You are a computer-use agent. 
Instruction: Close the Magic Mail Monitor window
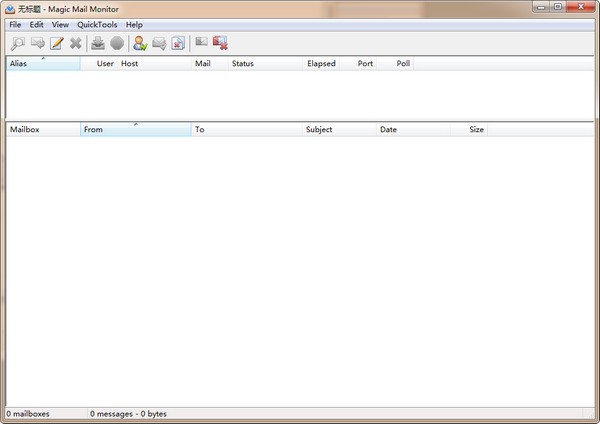(x=580, y=7)
